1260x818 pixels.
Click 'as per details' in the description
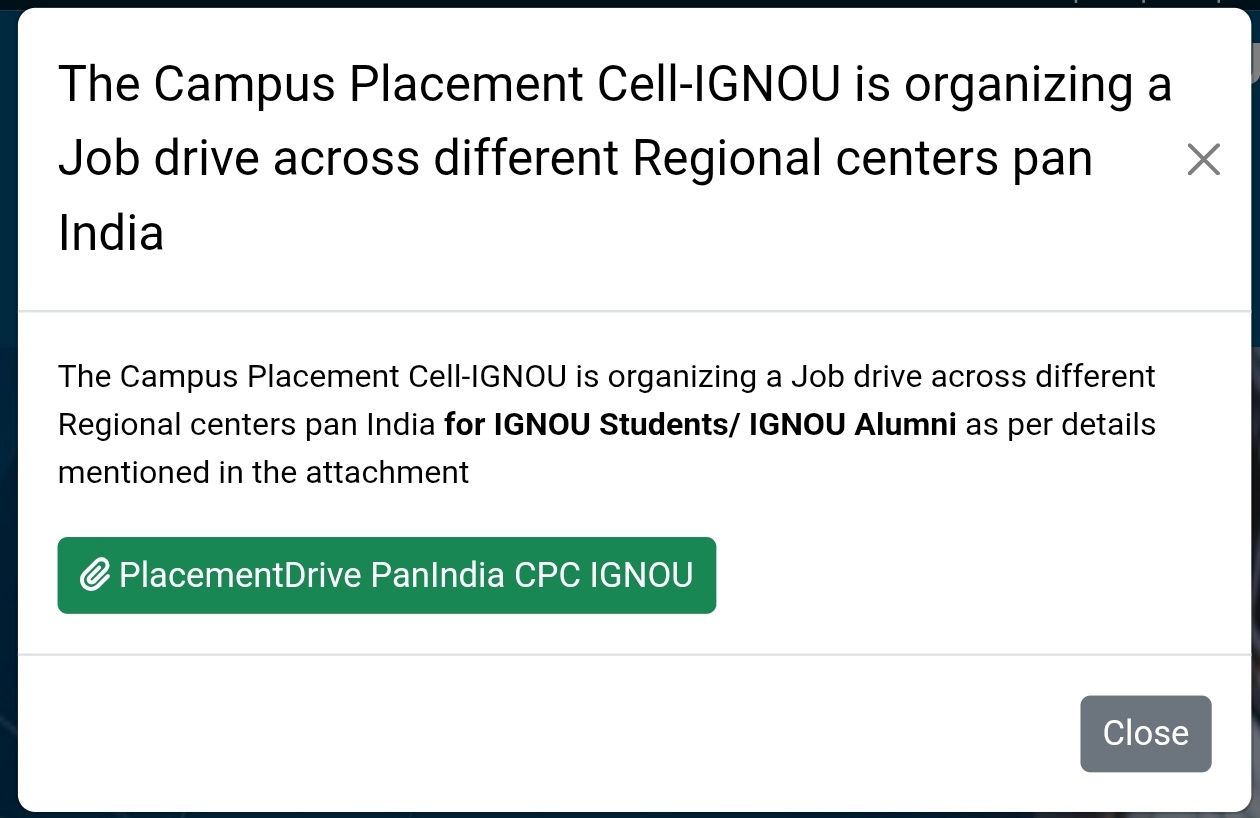click(x=1060, y=425)
